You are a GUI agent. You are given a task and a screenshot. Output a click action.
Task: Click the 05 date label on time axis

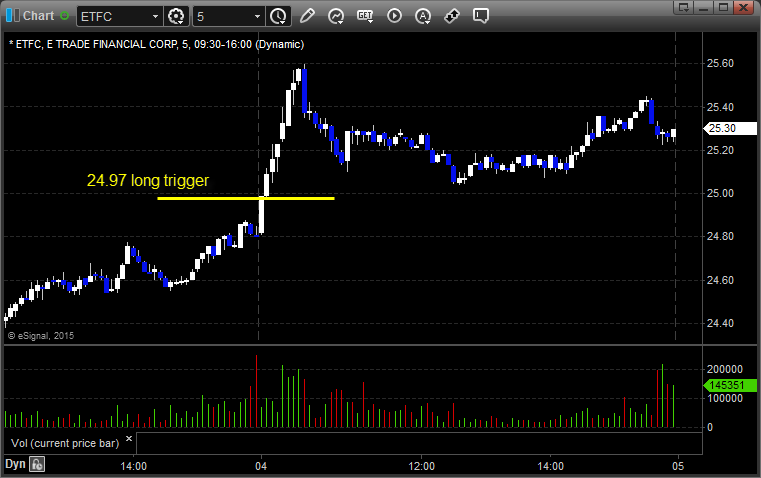[x=678, y=466]
